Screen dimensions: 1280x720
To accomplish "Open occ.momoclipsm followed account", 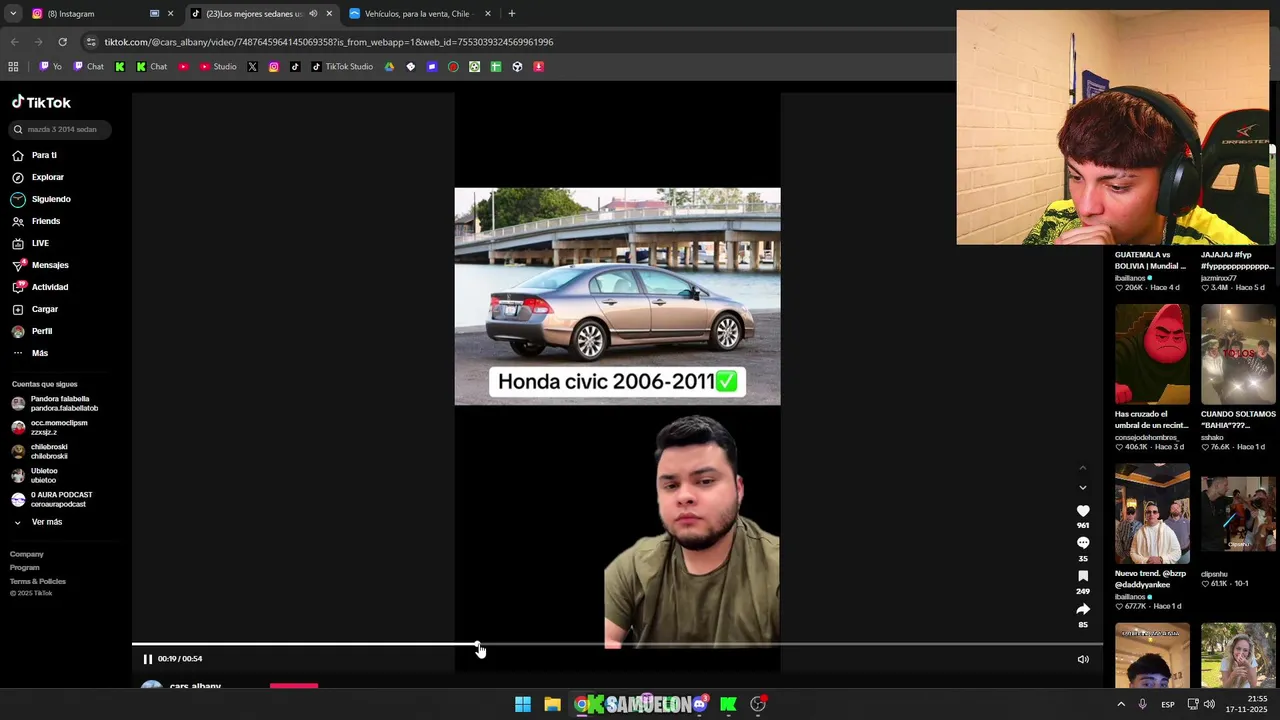I will pyautogui.click(x=50, y=427).
